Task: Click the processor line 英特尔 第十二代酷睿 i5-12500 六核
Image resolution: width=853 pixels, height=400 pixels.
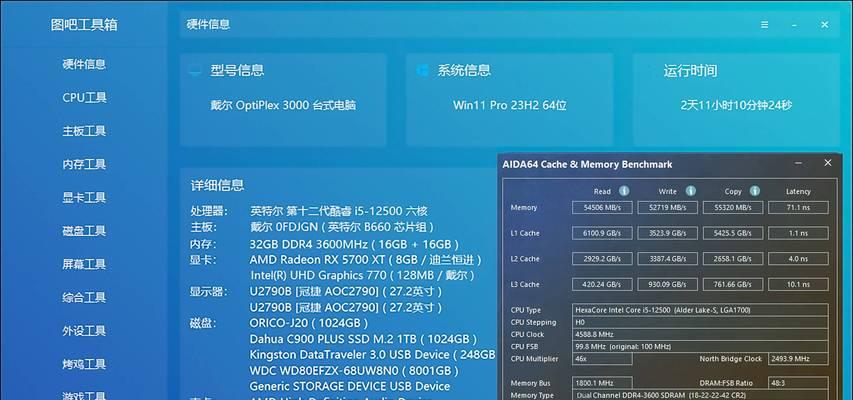Action: [339, 211]
